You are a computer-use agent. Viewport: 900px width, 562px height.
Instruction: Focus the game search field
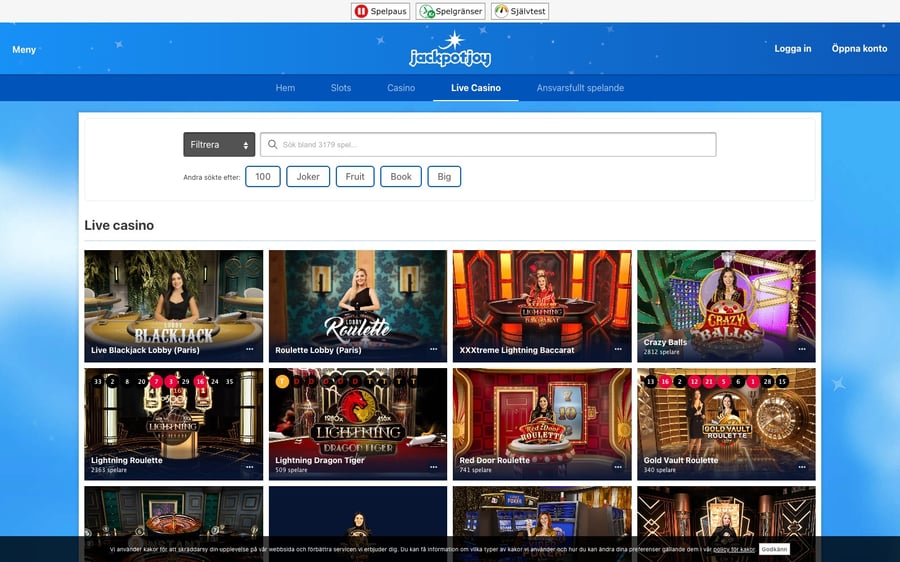[488, 145]
